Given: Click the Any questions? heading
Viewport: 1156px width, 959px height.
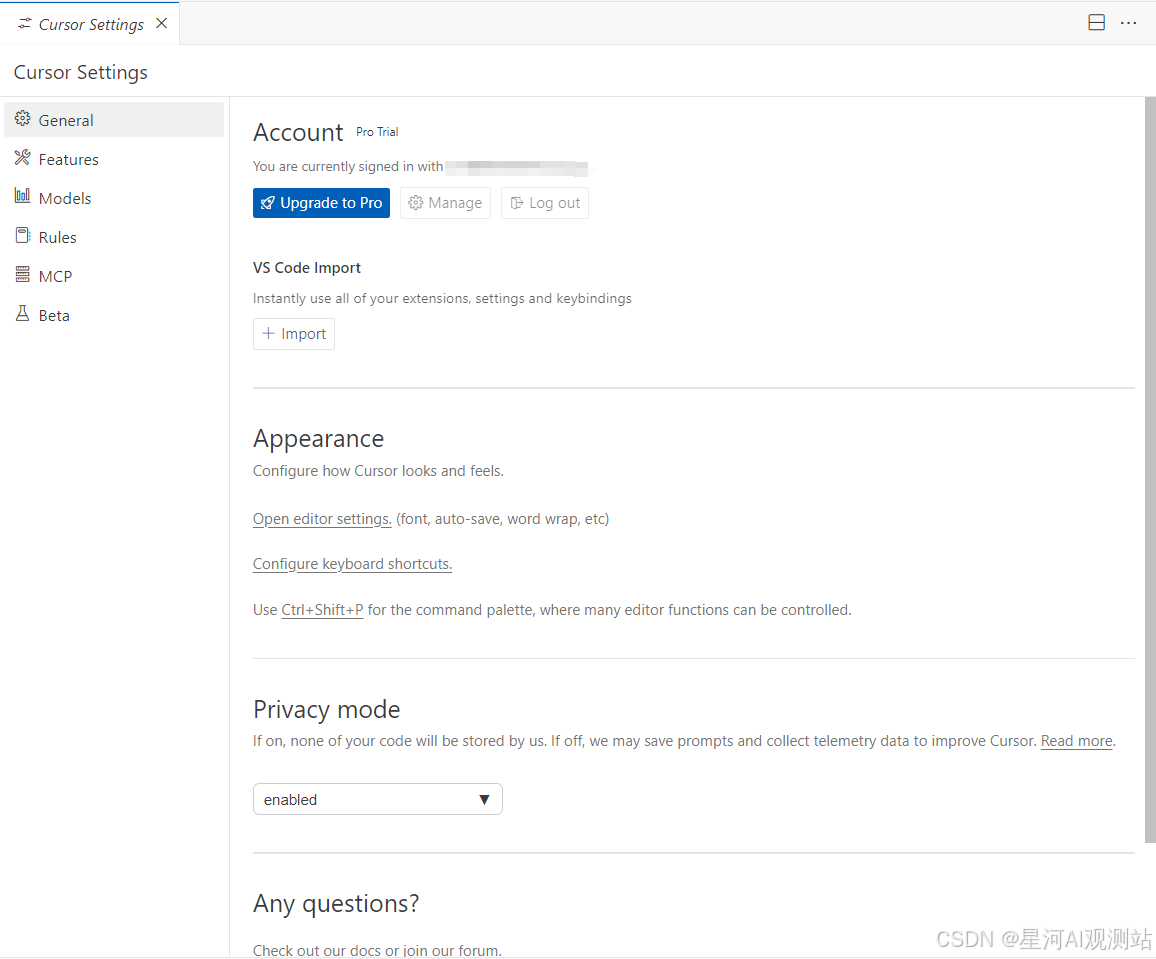Looking at the screenshot, I should pyautogui.click(x=336, y=904).
